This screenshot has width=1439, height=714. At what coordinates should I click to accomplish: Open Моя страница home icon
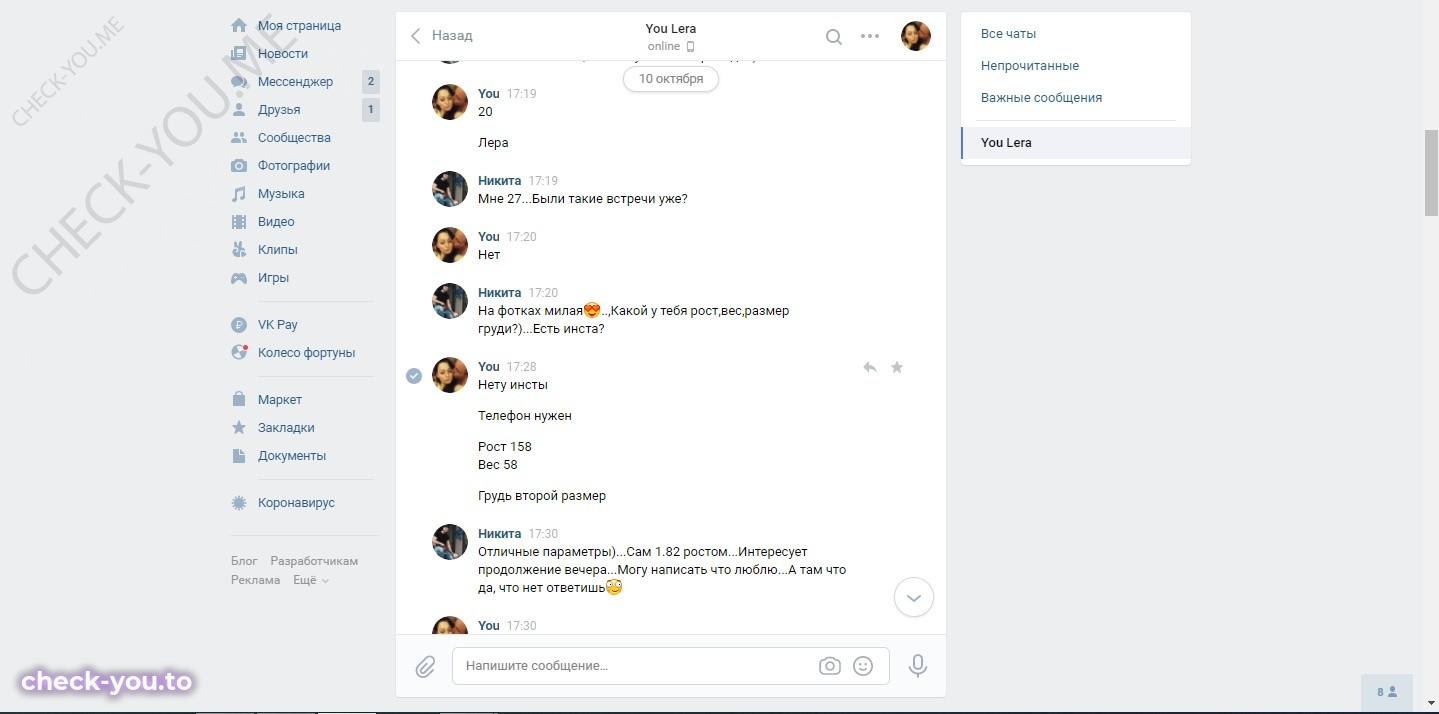239,25
